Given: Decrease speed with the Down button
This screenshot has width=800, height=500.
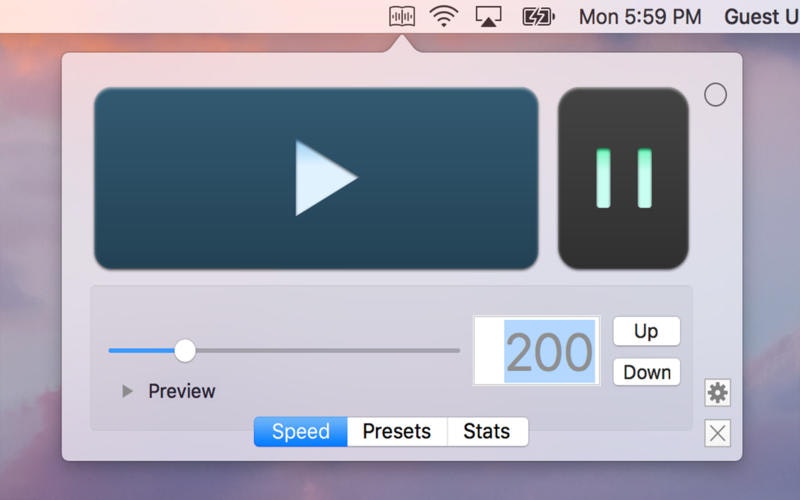Looking at the screenshot, I should coord(646,372).
